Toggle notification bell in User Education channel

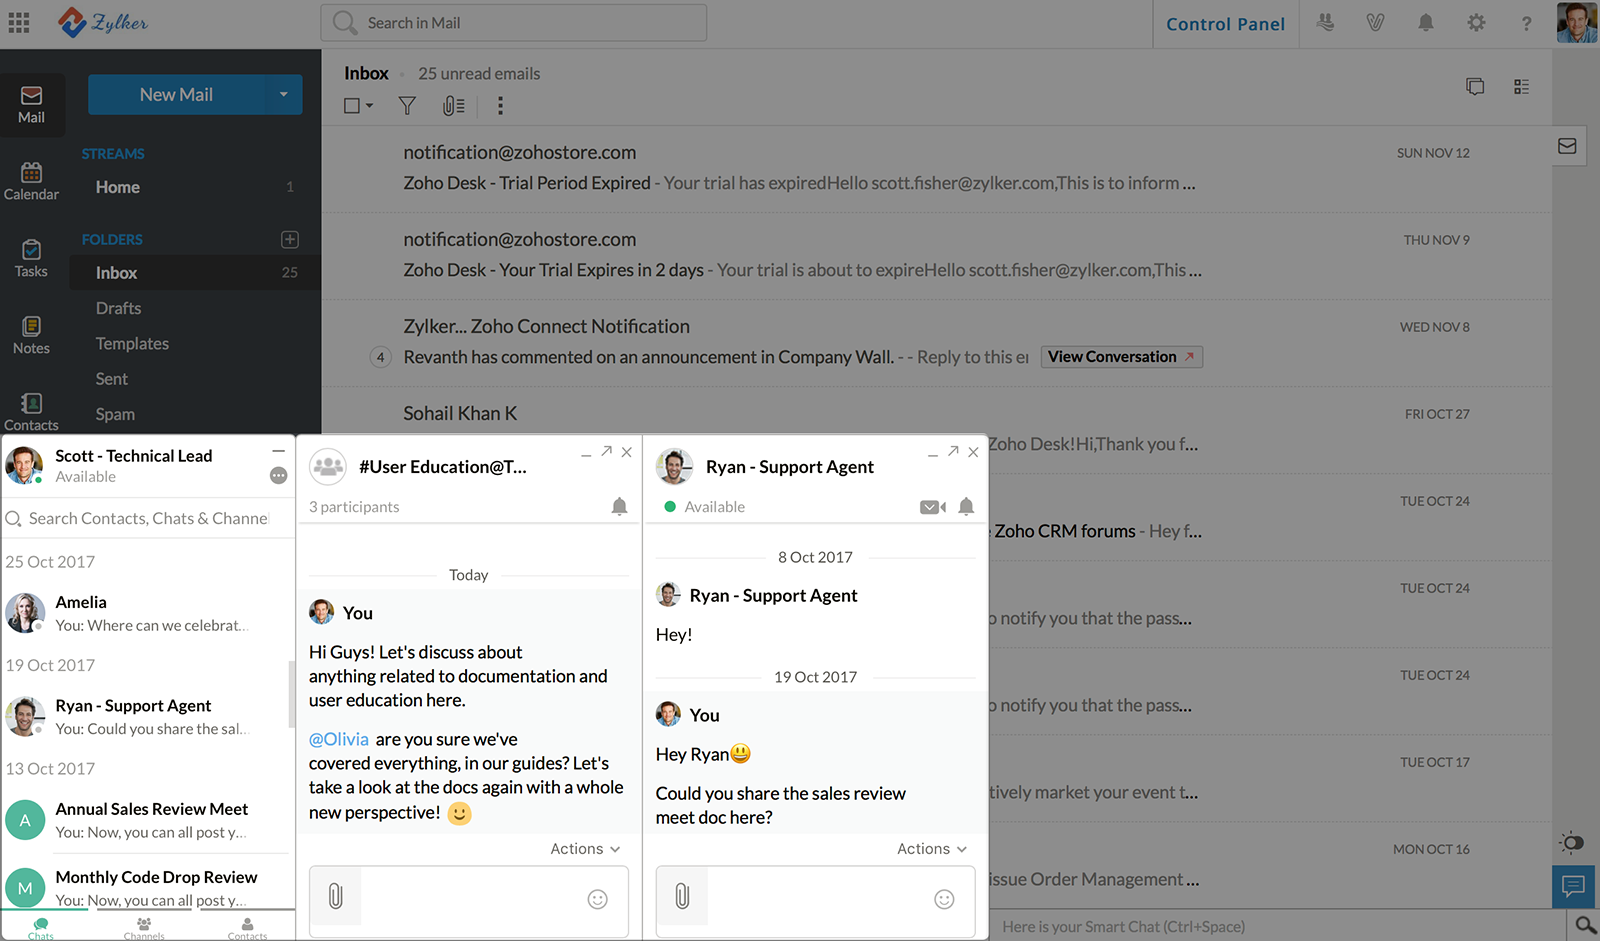coord(619,507)
